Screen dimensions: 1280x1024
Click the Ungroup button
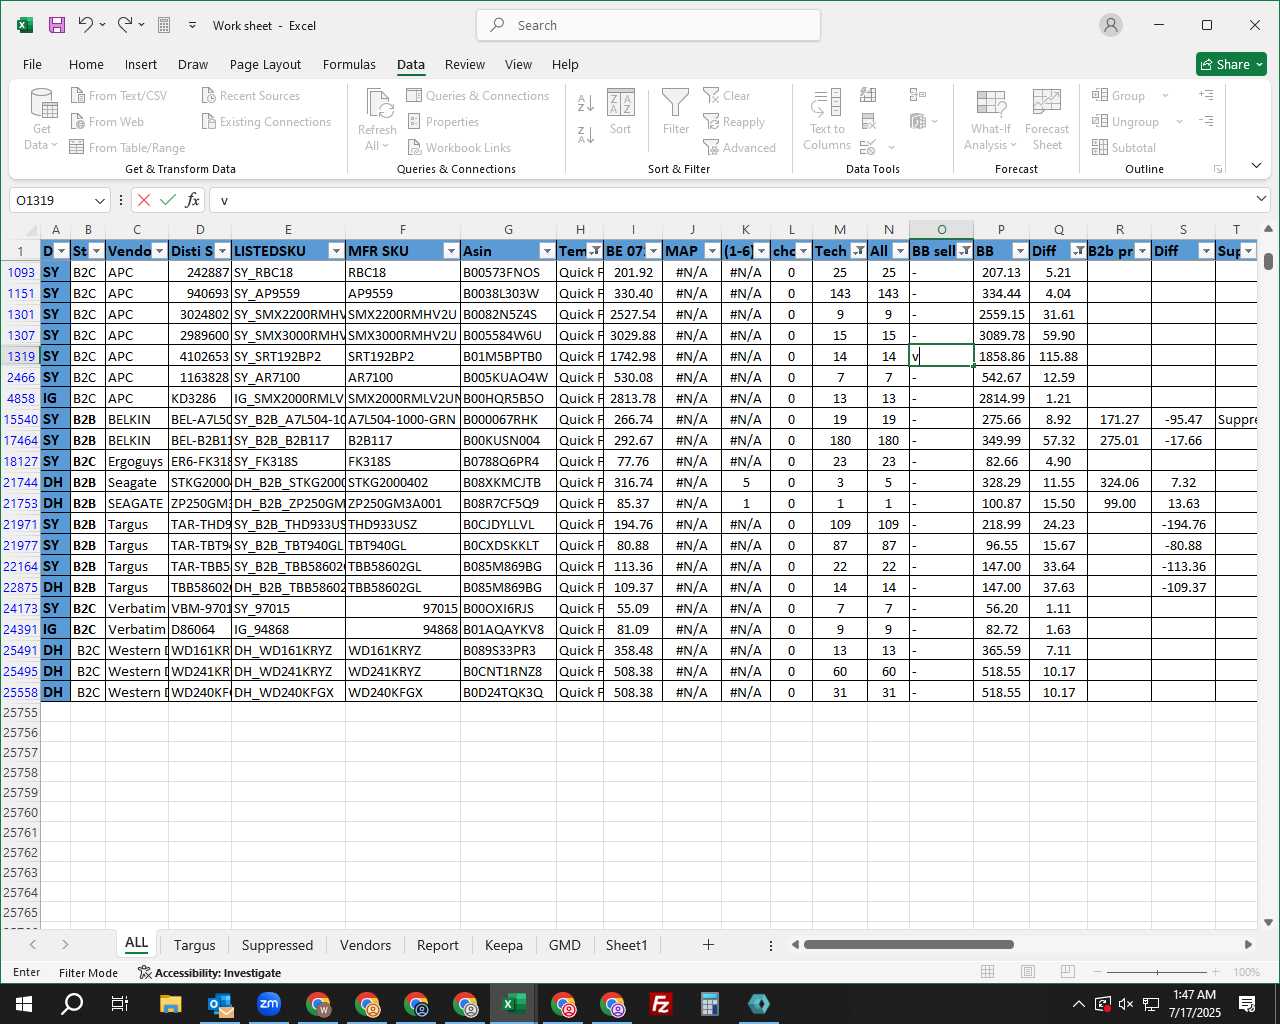pos(1126,122)
